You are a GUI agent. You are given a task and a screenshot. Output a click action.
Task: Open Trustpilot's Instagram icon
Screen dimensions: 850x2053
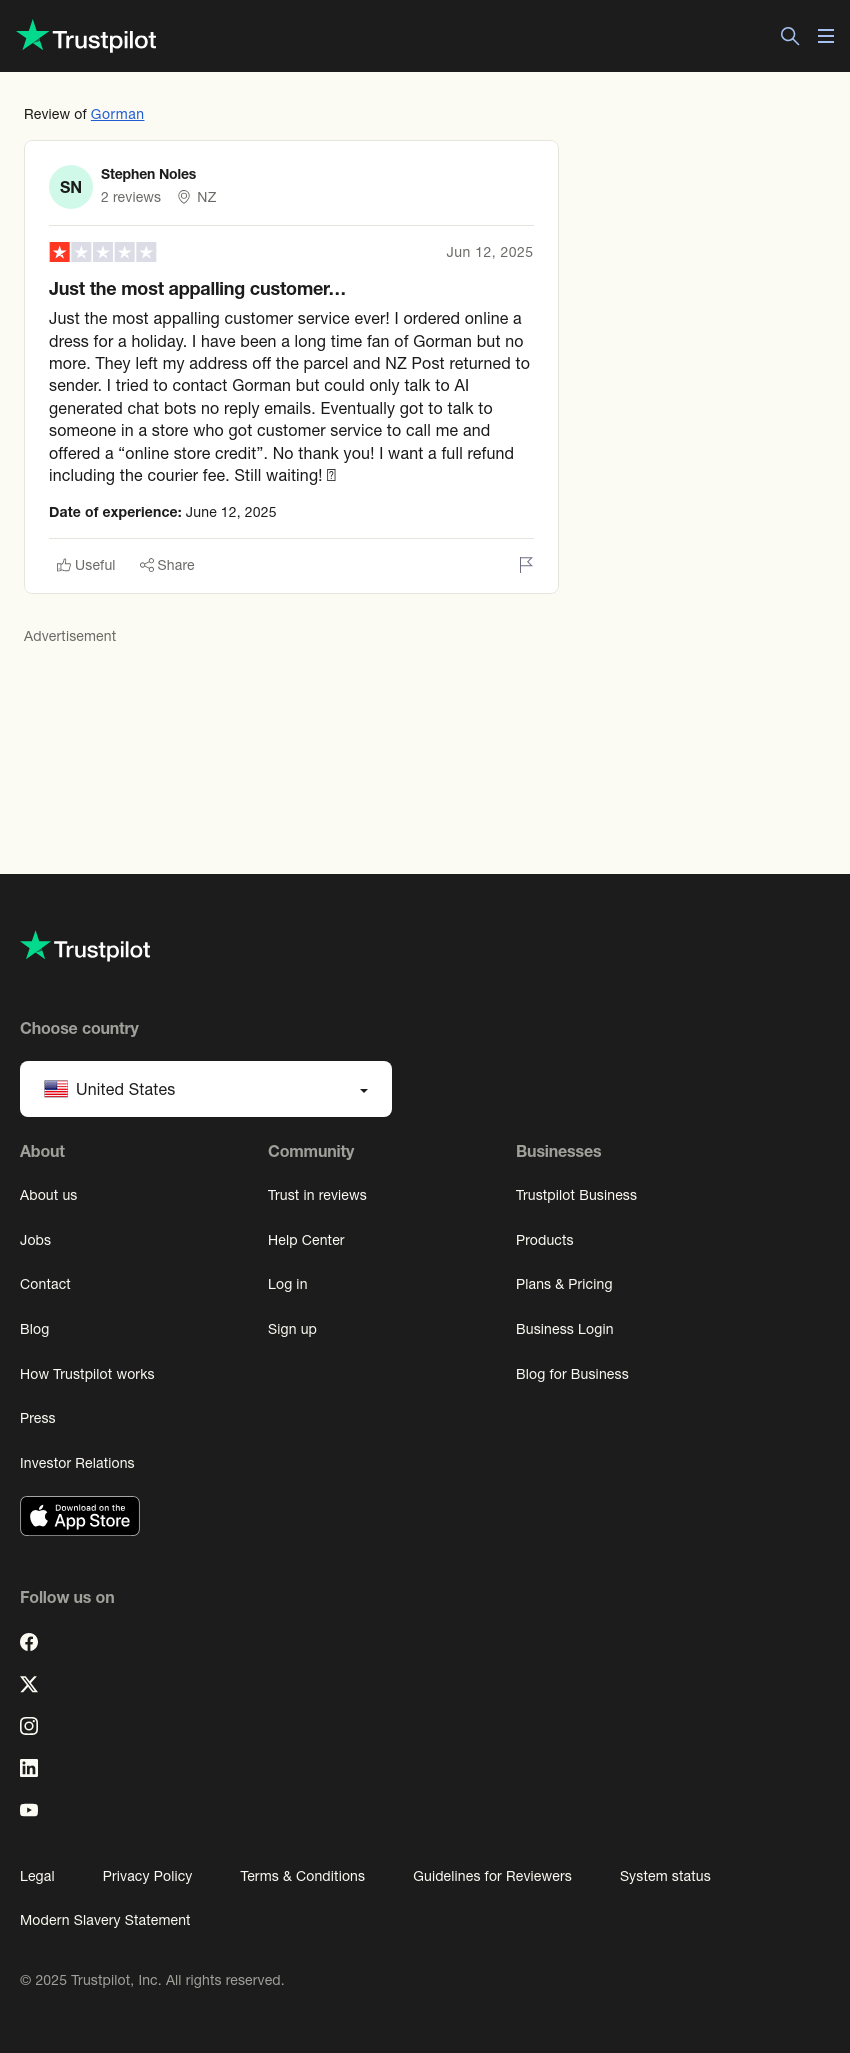(29, 1726)
